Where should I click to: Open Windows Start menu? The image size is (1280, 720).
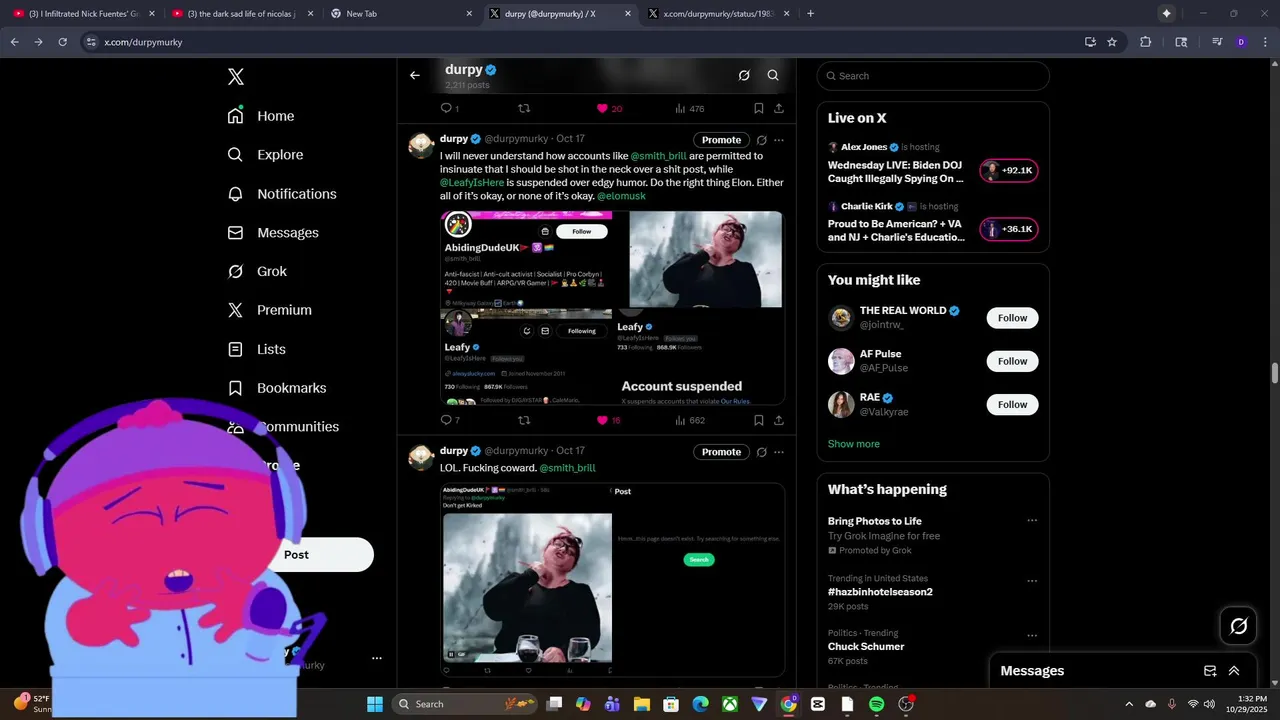click(x=375, y=704)
